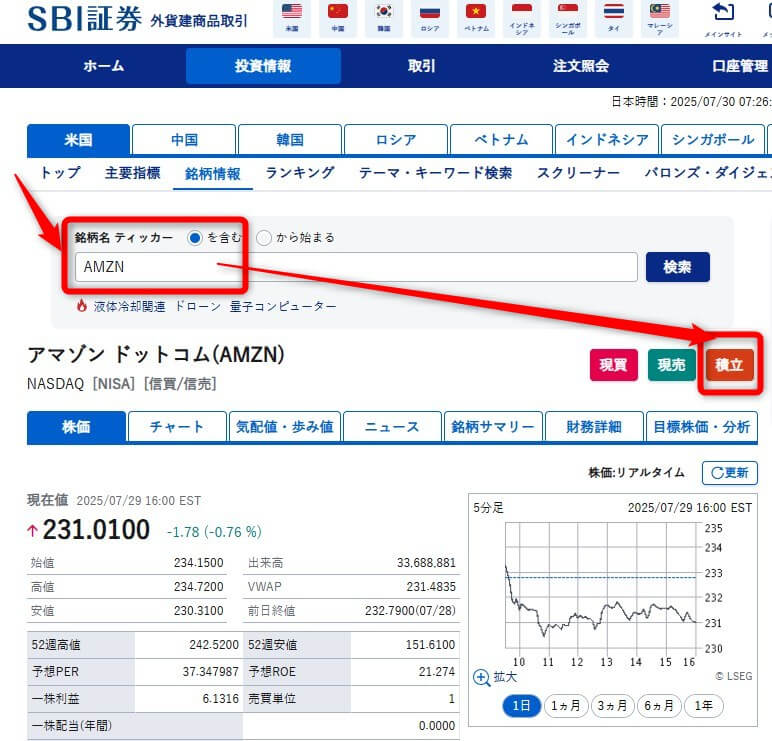The height and width of the screenshot is (741, 772).
Task: Switch to the ニュース tab
Action: (392, 427)
